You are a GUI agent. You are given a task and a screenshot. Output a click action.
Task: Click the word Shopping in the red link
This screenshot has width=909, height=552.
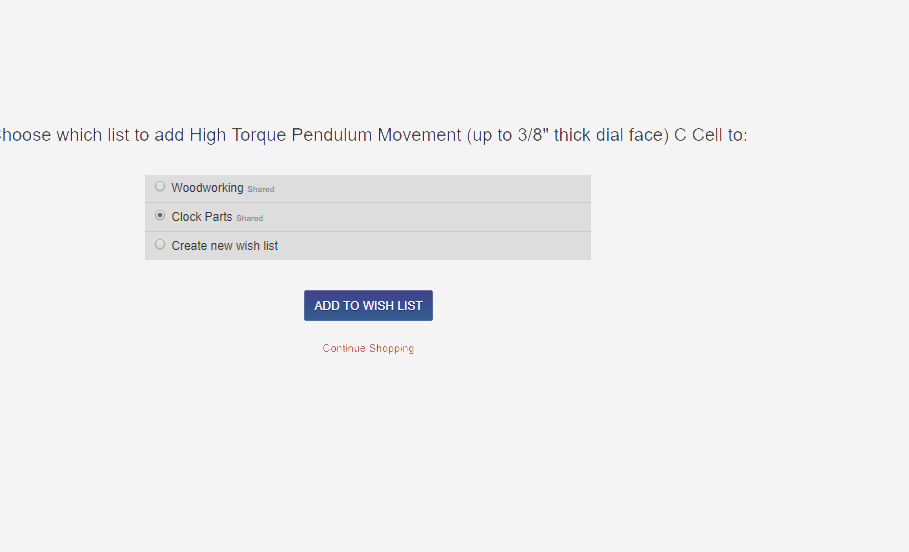pos(391,348)
